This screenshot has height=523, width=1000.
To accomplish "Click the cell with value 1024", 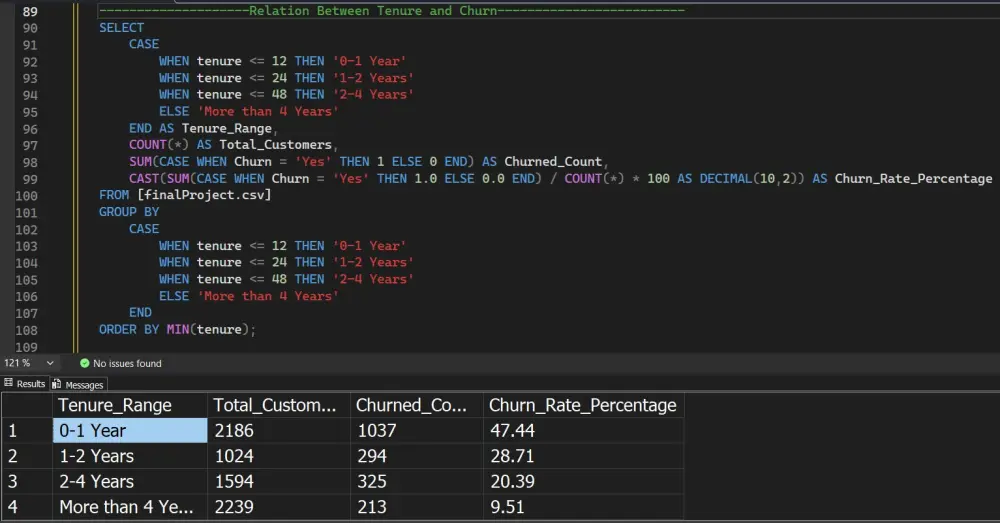I will [x=279, y=456].
